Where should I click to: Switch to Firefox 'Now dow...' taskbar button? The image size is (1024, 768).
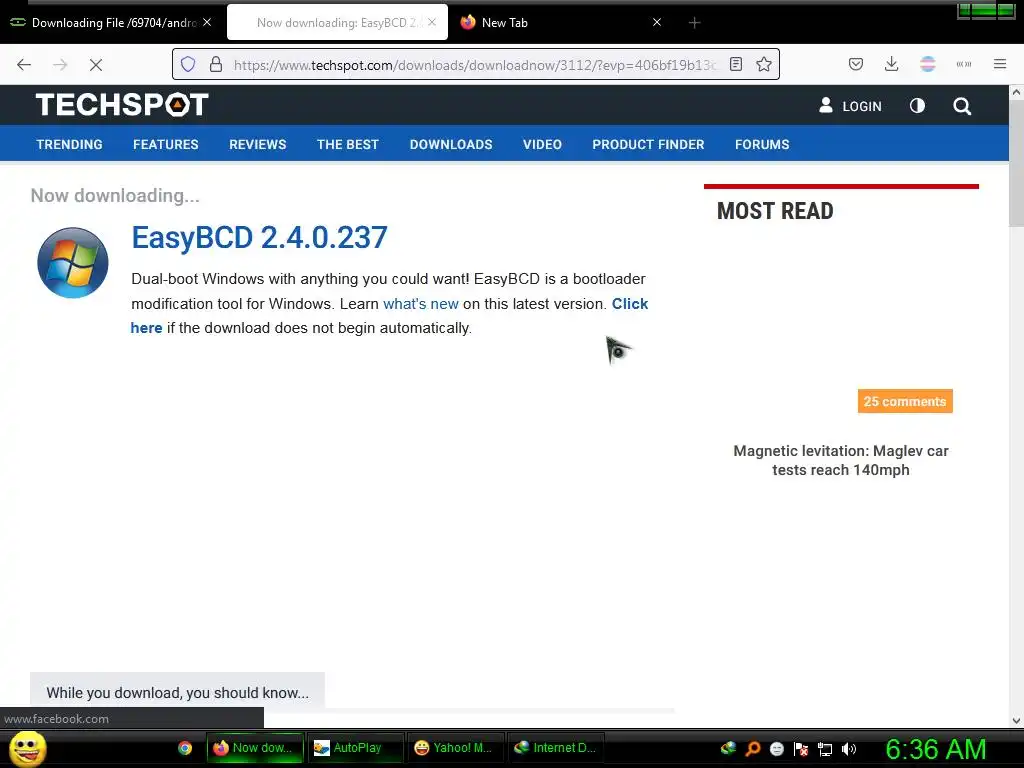[x=255, y=748]
